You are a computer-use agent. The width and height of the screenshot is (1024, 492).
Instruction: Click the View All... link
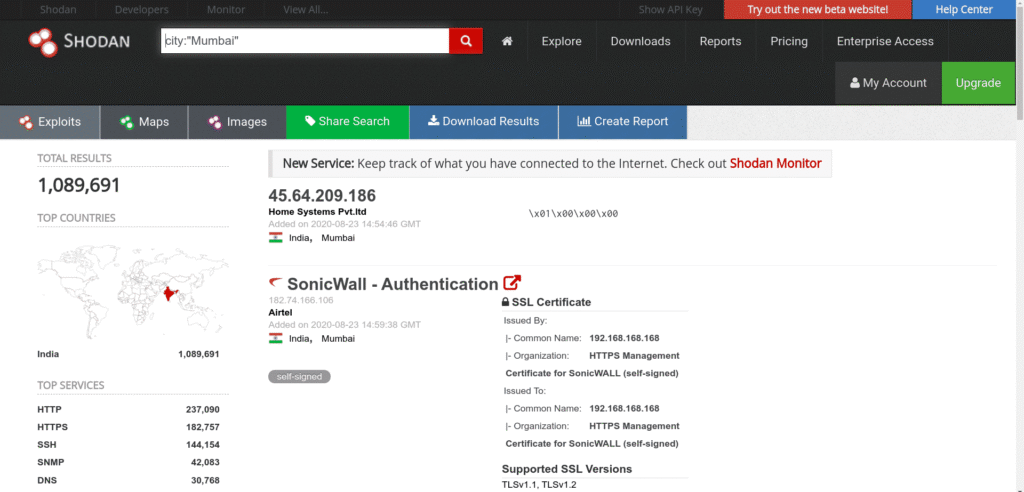[x=306, y=10]
